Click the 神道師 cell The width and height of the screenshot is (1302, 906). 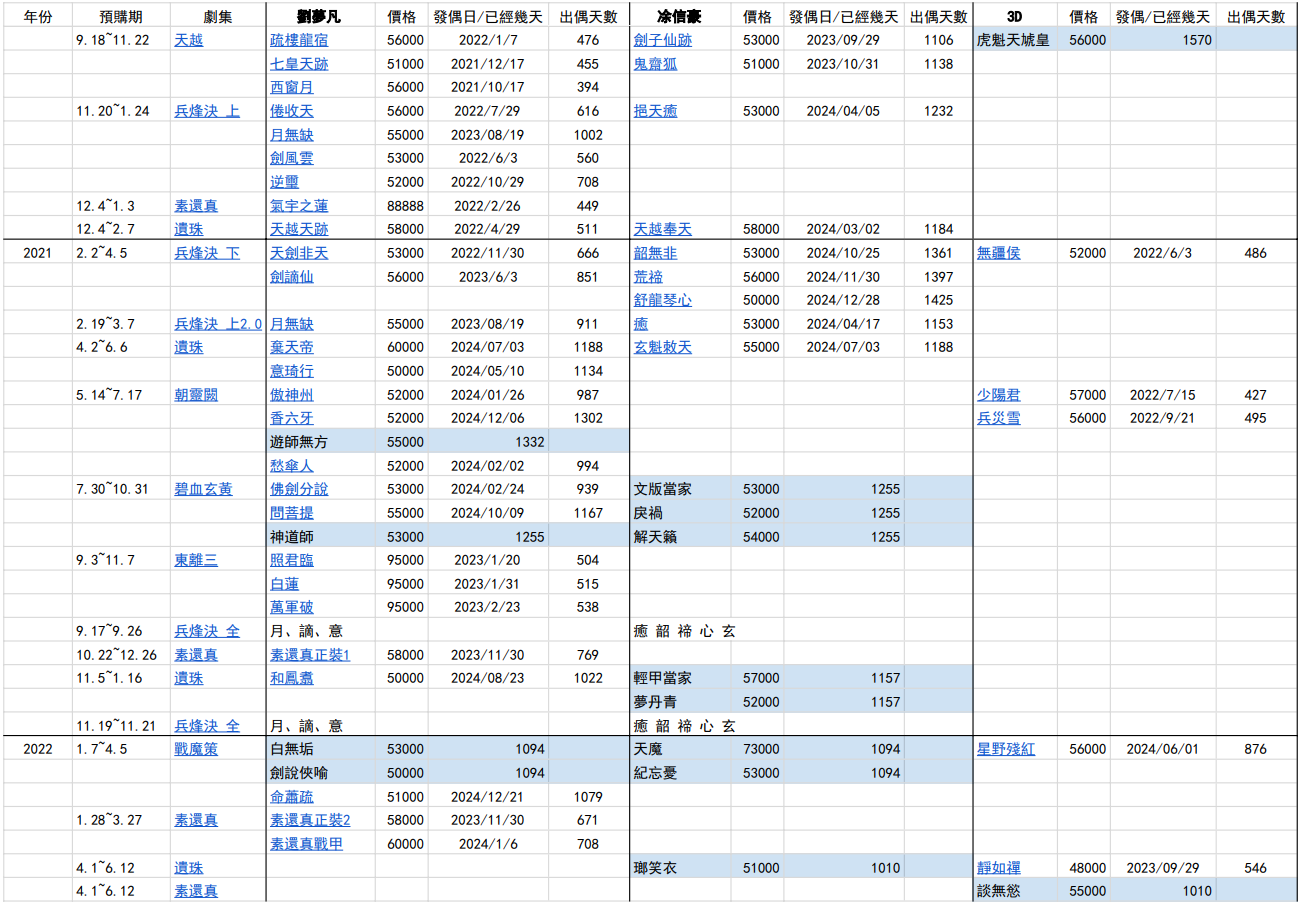click(320, 537)
